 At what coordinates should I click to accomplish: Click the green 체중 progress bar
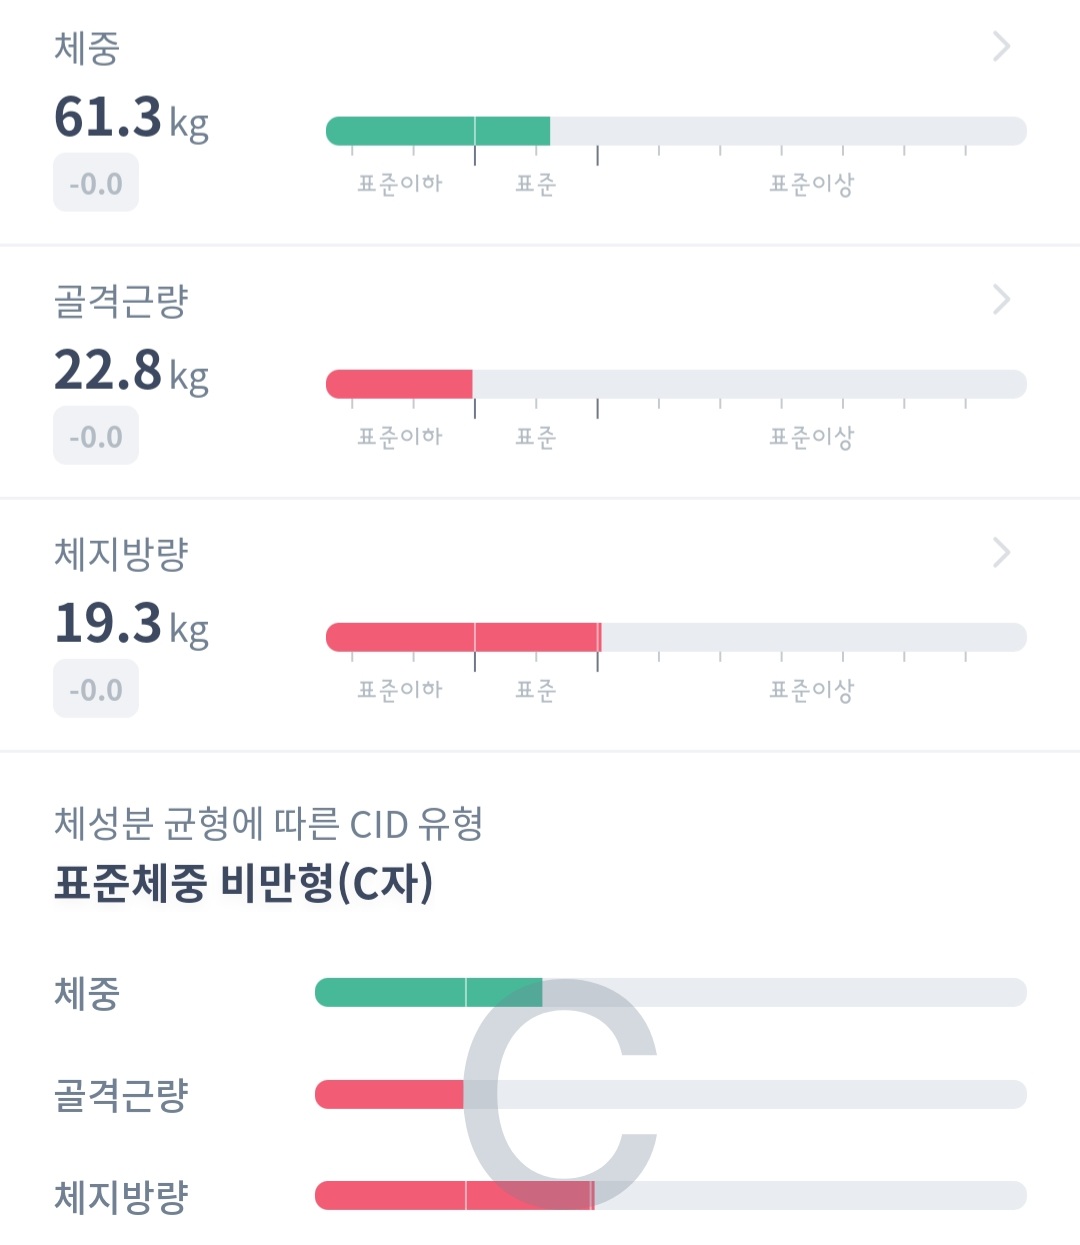(x=676, y=131)
